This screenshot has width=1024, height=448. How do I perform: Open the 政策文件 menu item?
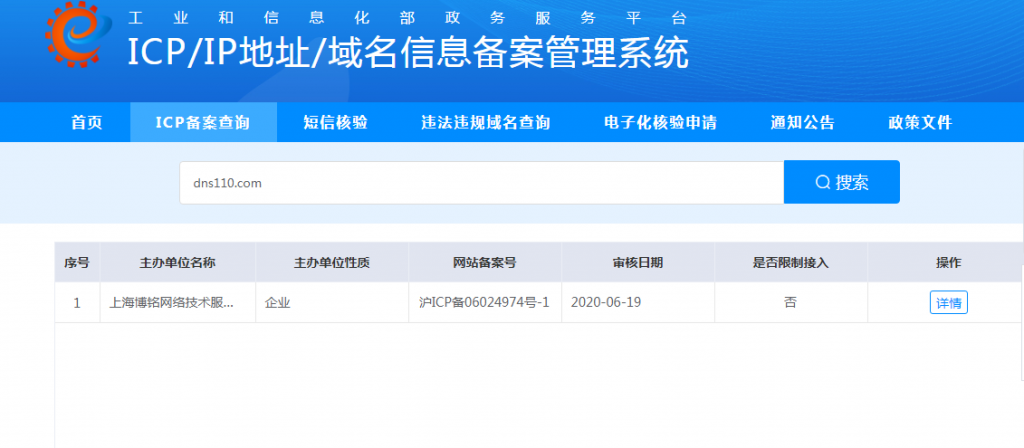tap(920, 123)
